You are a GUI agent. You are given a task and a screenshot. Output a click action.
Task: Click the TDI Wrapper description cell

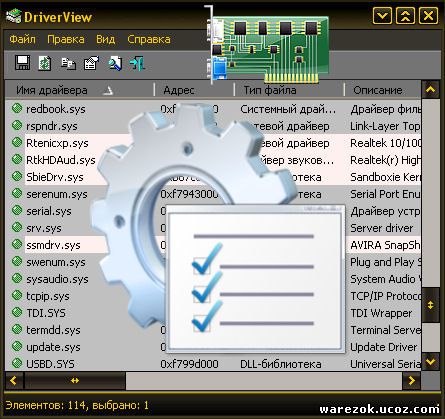pyautogui.click(x=381, y=313)
